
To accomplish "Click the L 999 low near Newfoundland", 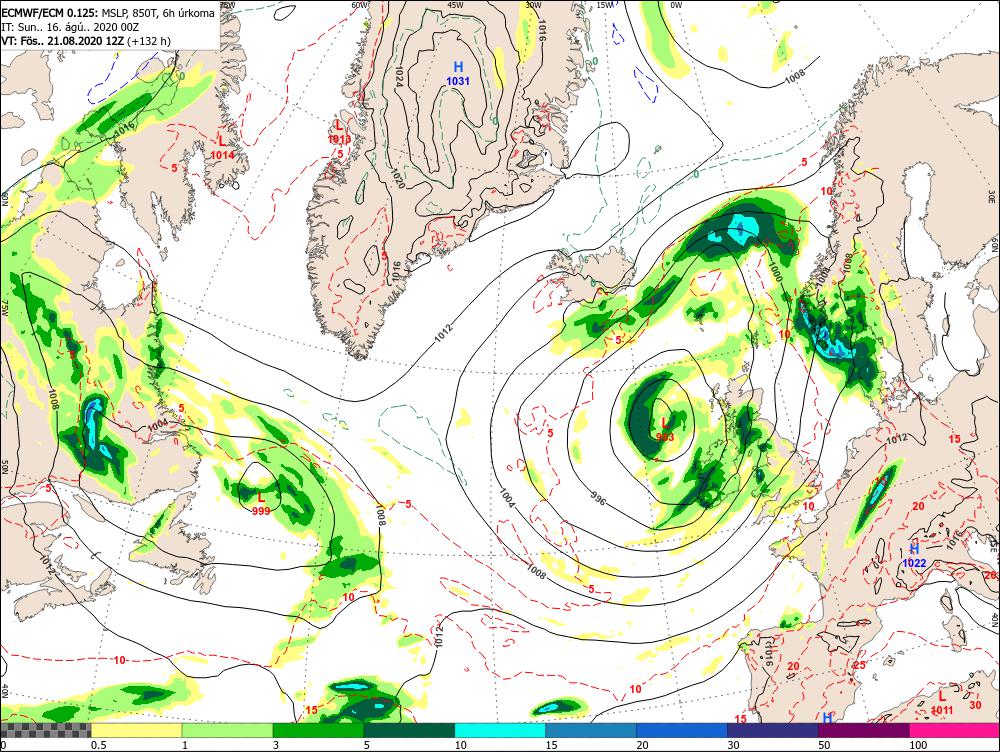I will click(x=261, y=503).
